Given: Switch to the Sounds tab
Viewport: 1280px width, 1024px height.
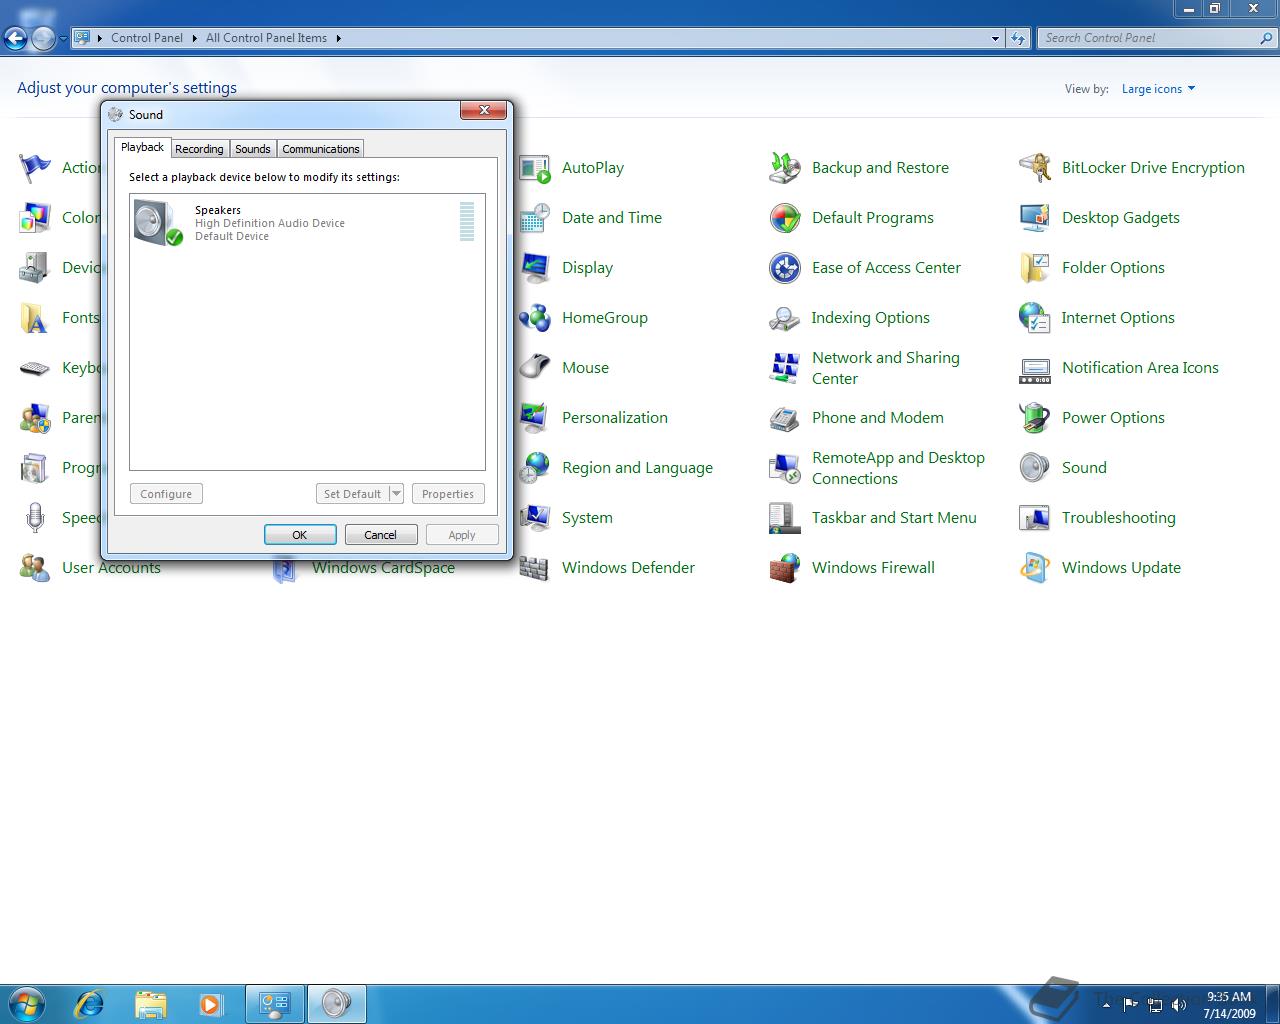Looking at the screenshot, I should point(253,149).
